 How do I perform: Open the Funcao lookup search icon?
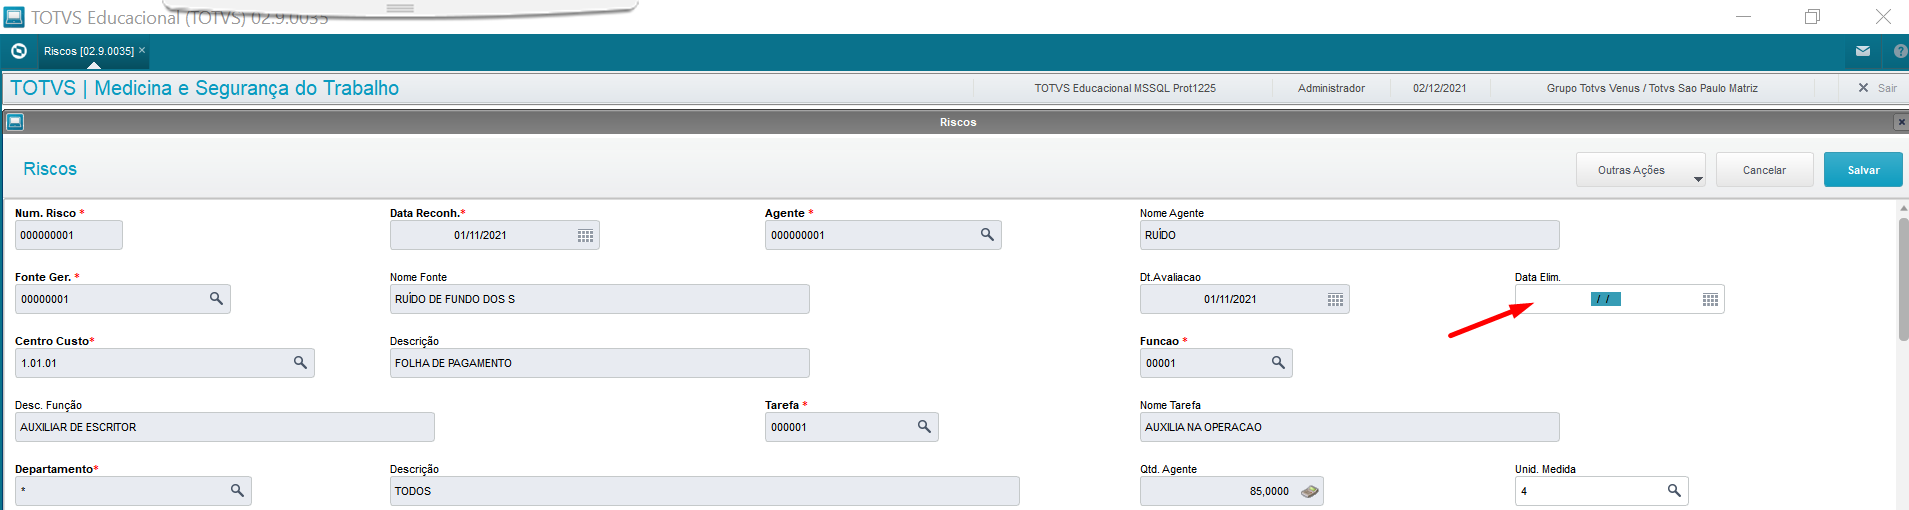pyautogui.click(x=1278, y=363)
